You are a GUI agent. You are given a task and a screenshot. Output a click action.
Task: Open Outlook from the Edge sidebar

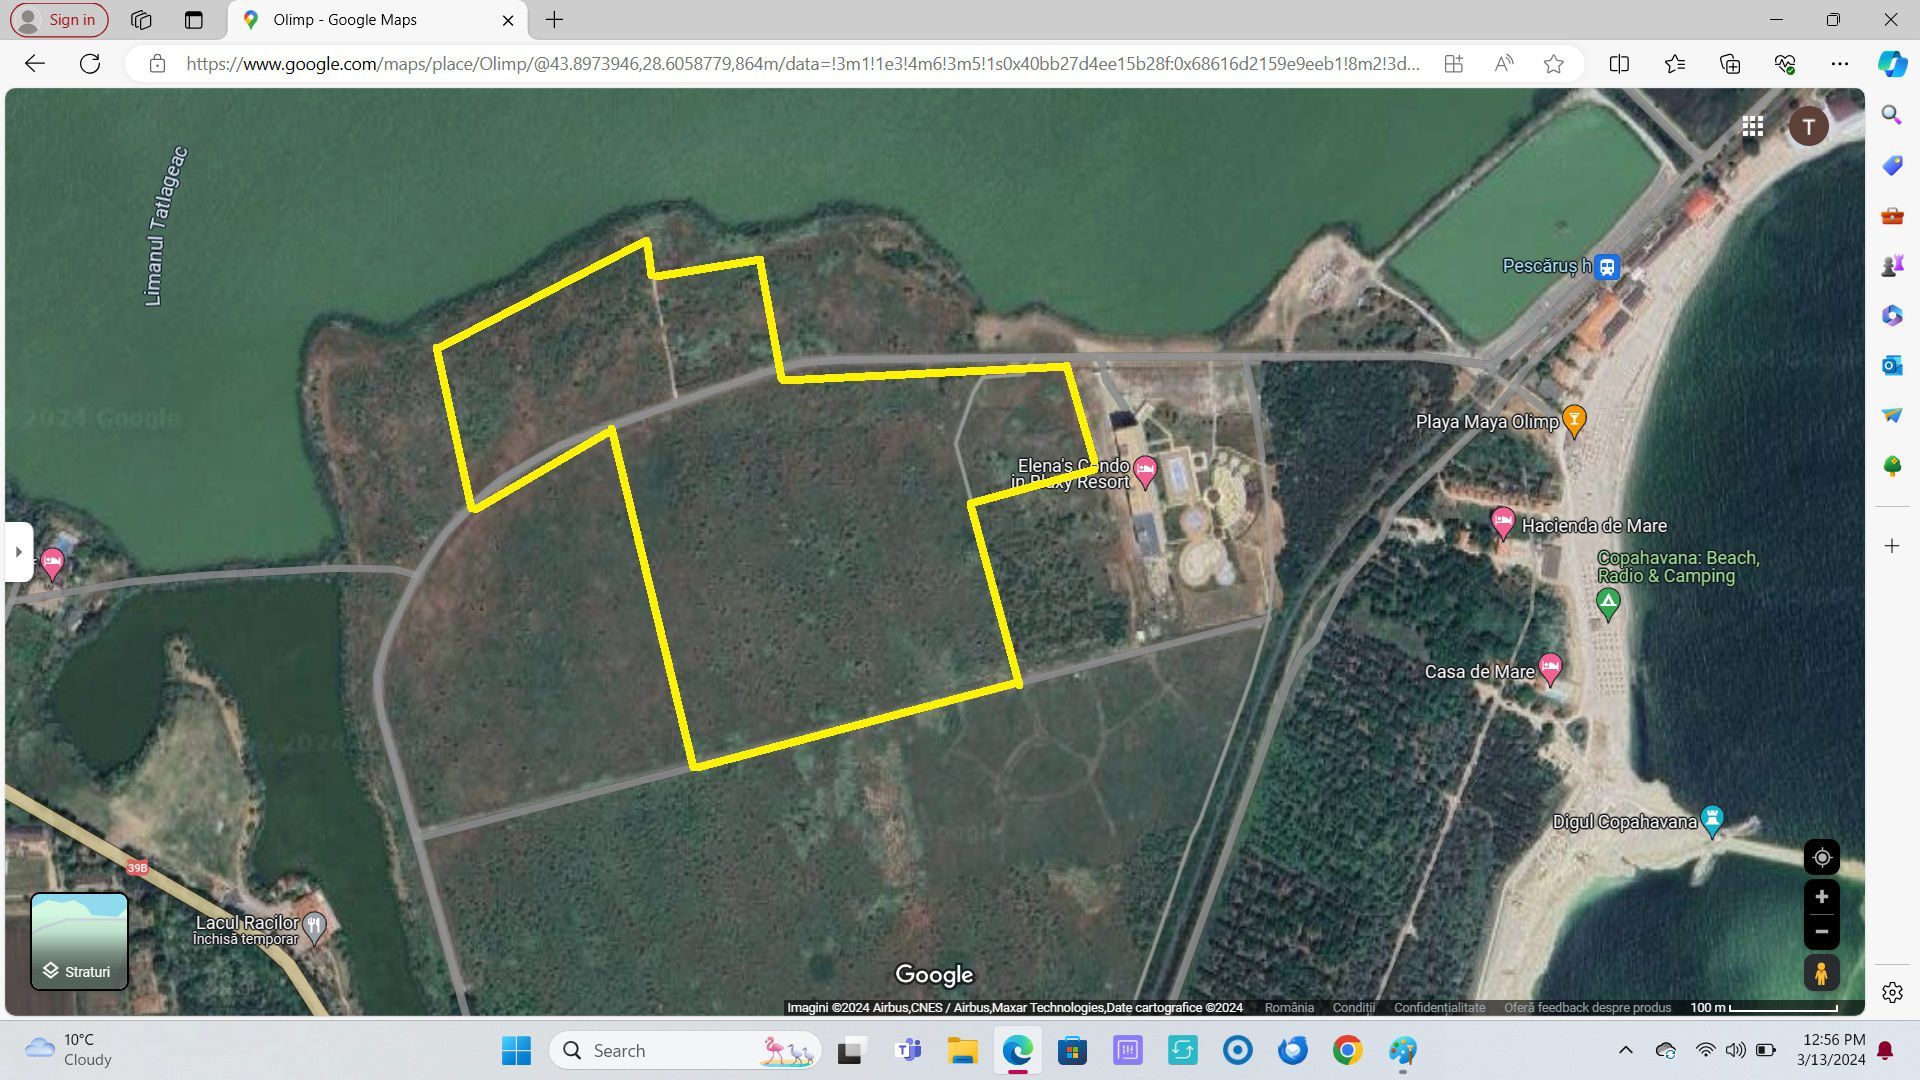[1890, 365]
